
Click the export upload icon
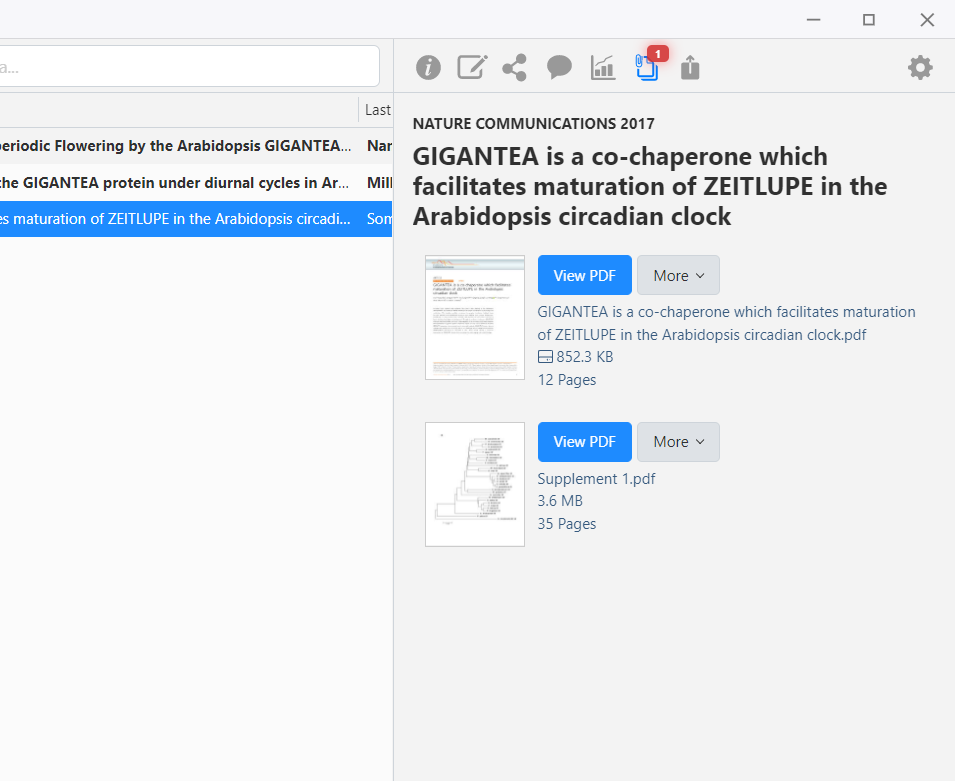(x=690, y=67)
